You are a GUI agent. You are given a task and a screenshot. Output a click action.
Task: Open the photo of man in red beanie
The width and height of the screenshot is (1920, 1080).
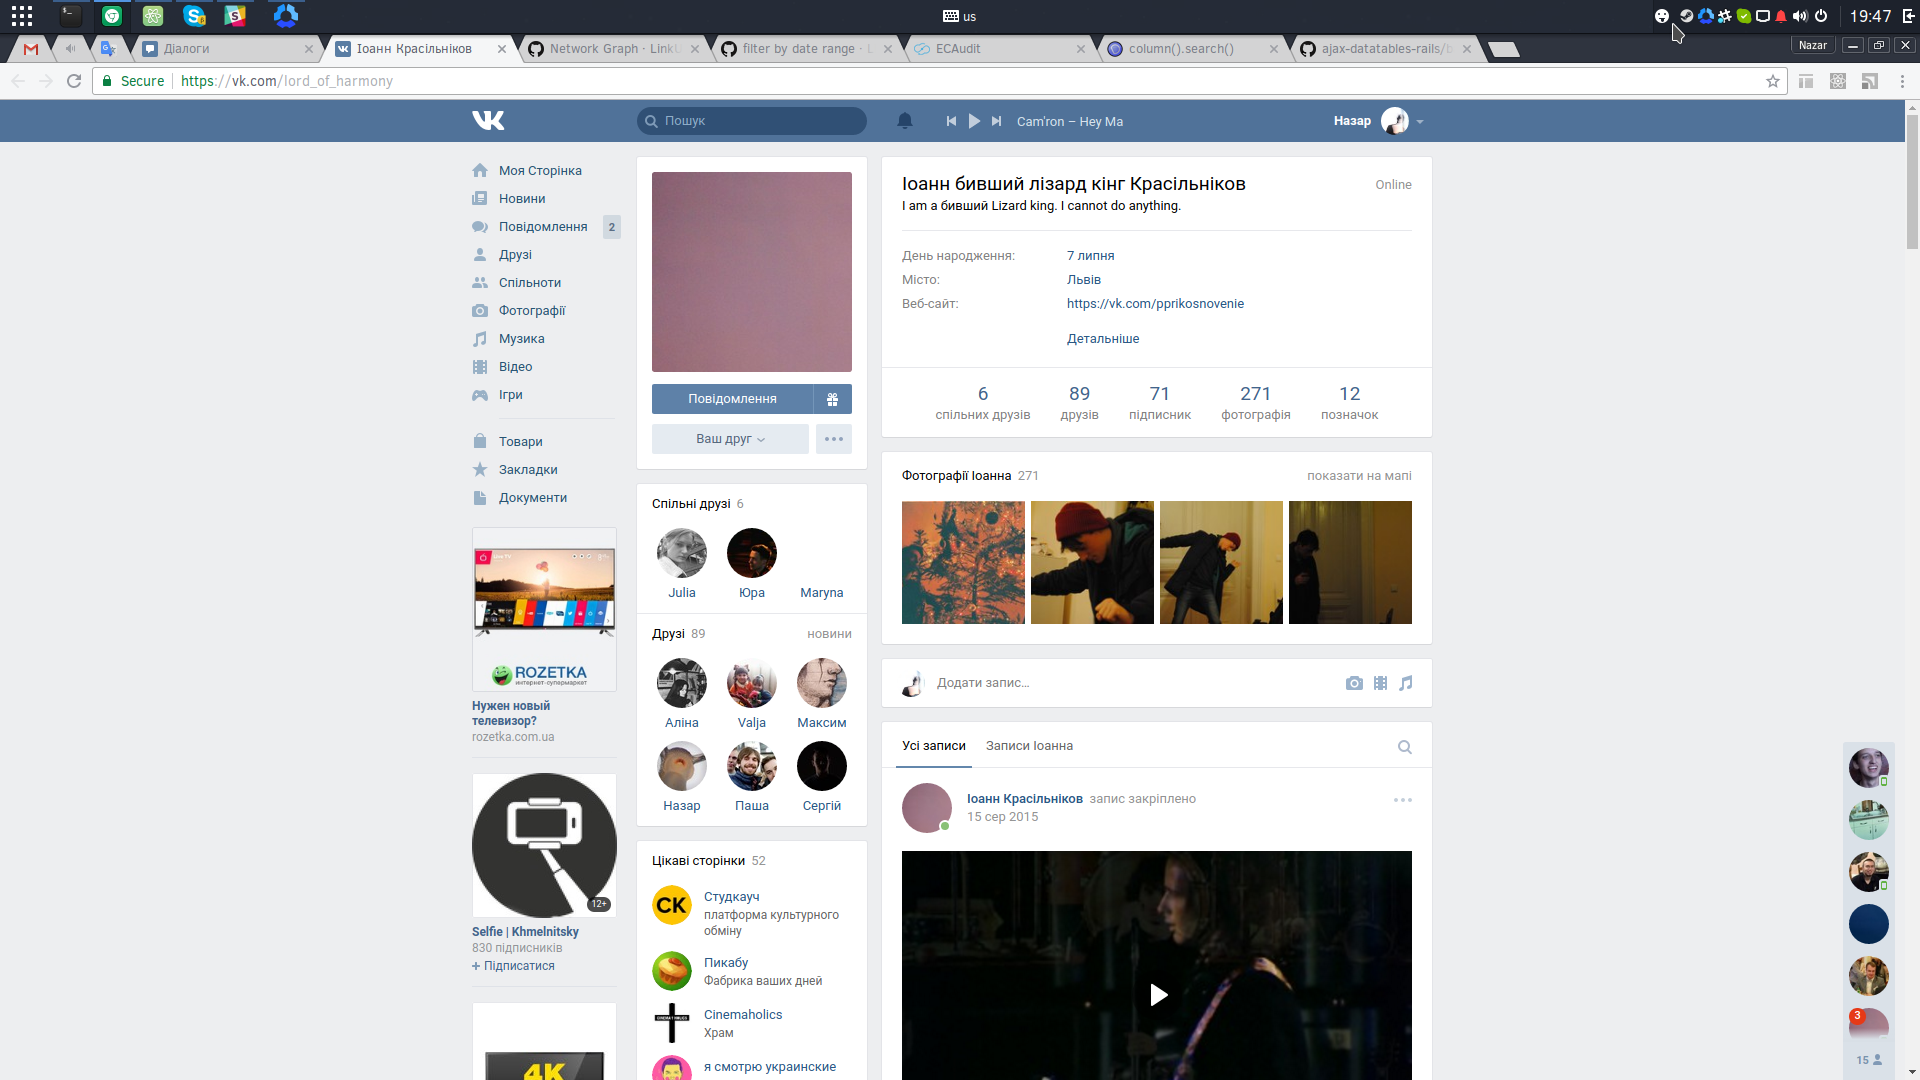click(1092, 563)
